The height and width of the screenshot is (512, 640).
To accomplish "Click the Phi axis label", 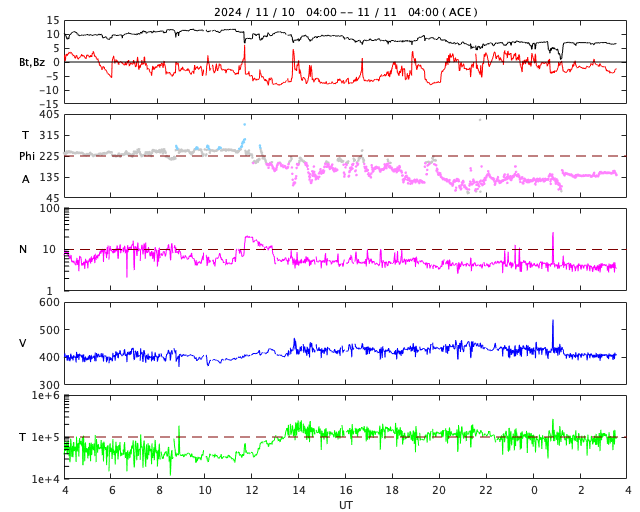I will pyautogui.click(x=27, y=156).
